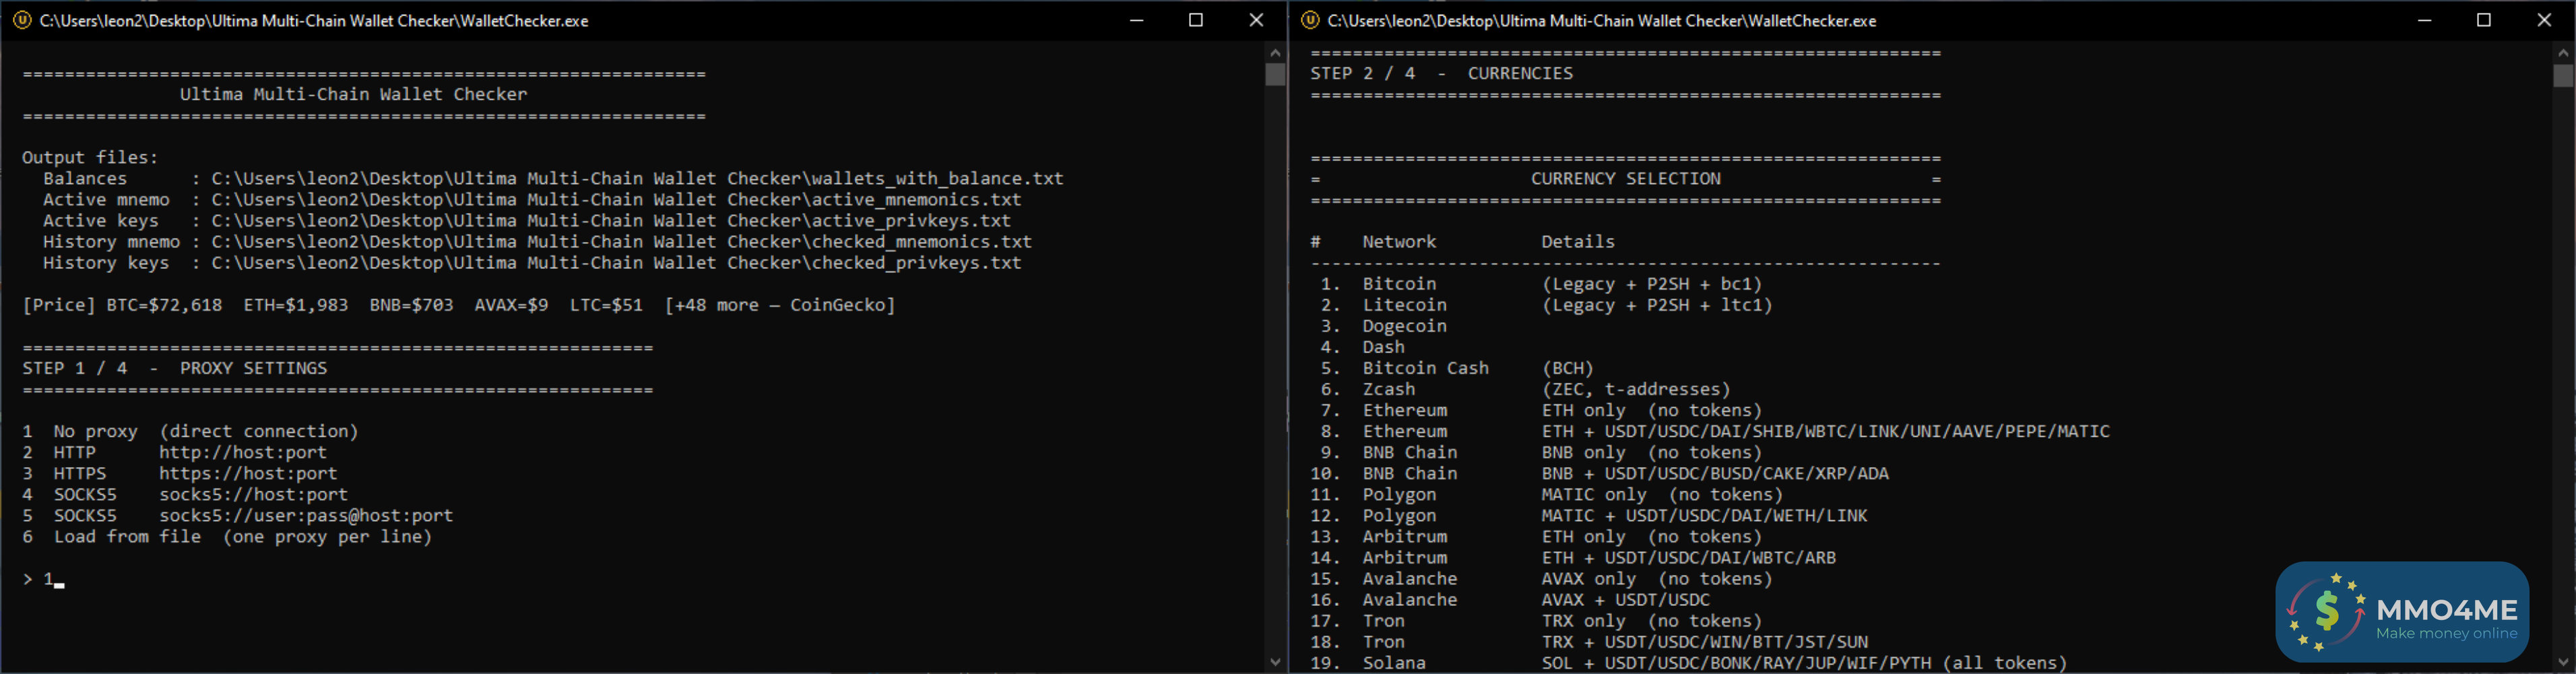Click the proxy choice input prompt
This screenshot has width=2576, height=674.
click(44, 579)
